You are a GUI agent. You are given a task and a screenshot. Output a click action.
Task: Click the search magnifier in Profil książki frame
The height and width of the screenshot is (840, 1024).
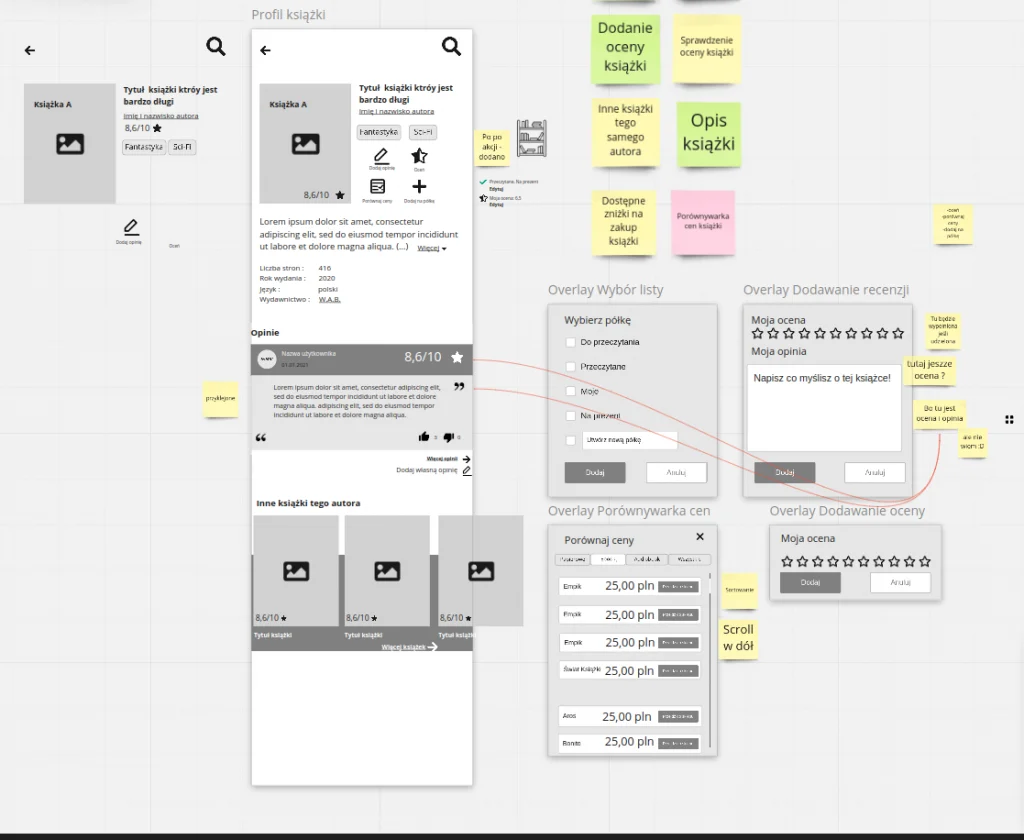pos(451,46)
